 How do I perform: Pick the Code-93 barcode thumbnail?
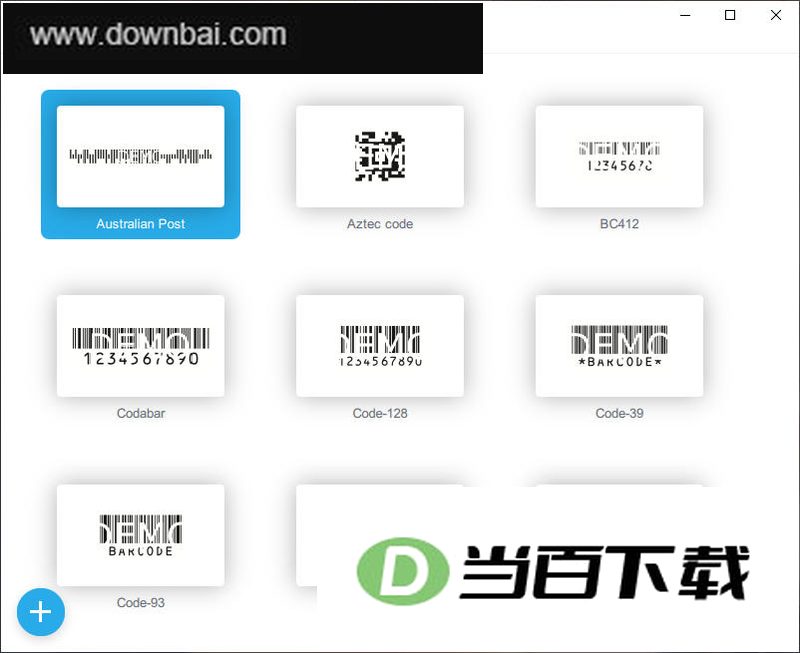pos(140,535)
